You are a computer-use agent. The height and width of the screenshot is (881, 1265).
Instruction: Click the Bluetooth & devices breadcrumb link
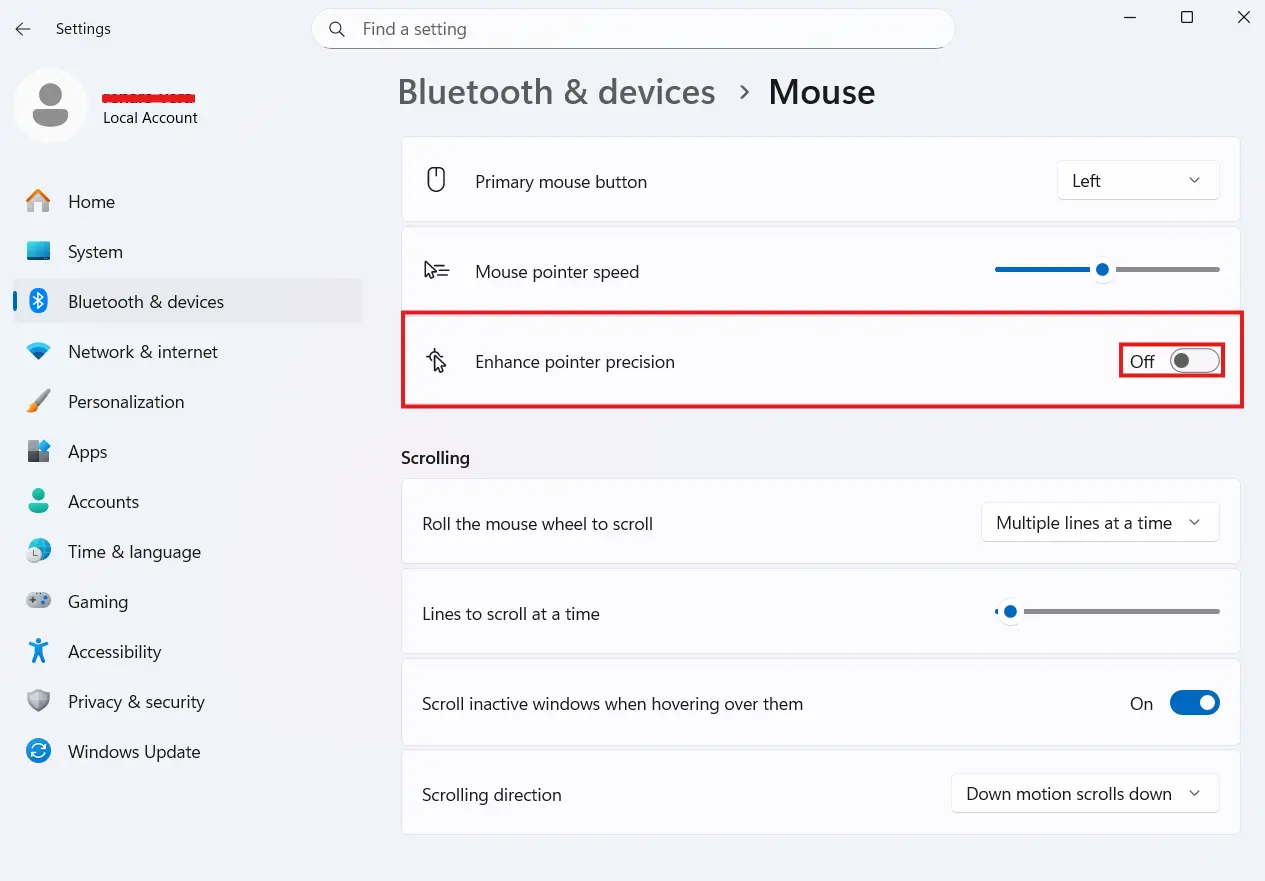[556, 92]
